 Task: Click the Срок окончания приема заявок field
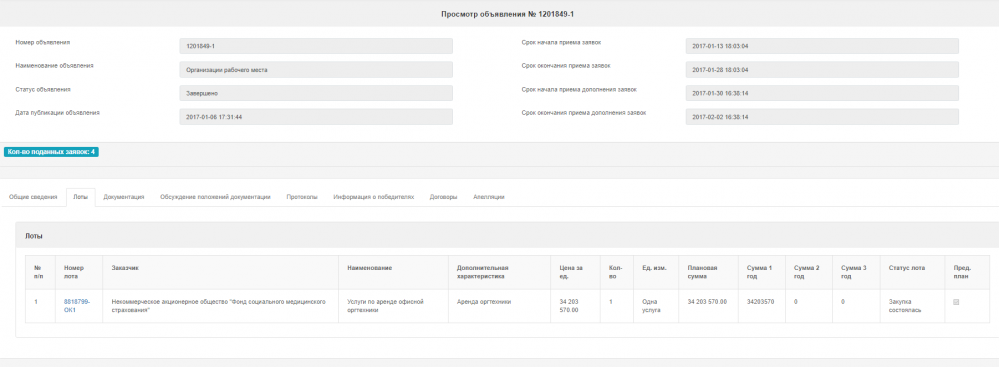[x=822, y=69]
